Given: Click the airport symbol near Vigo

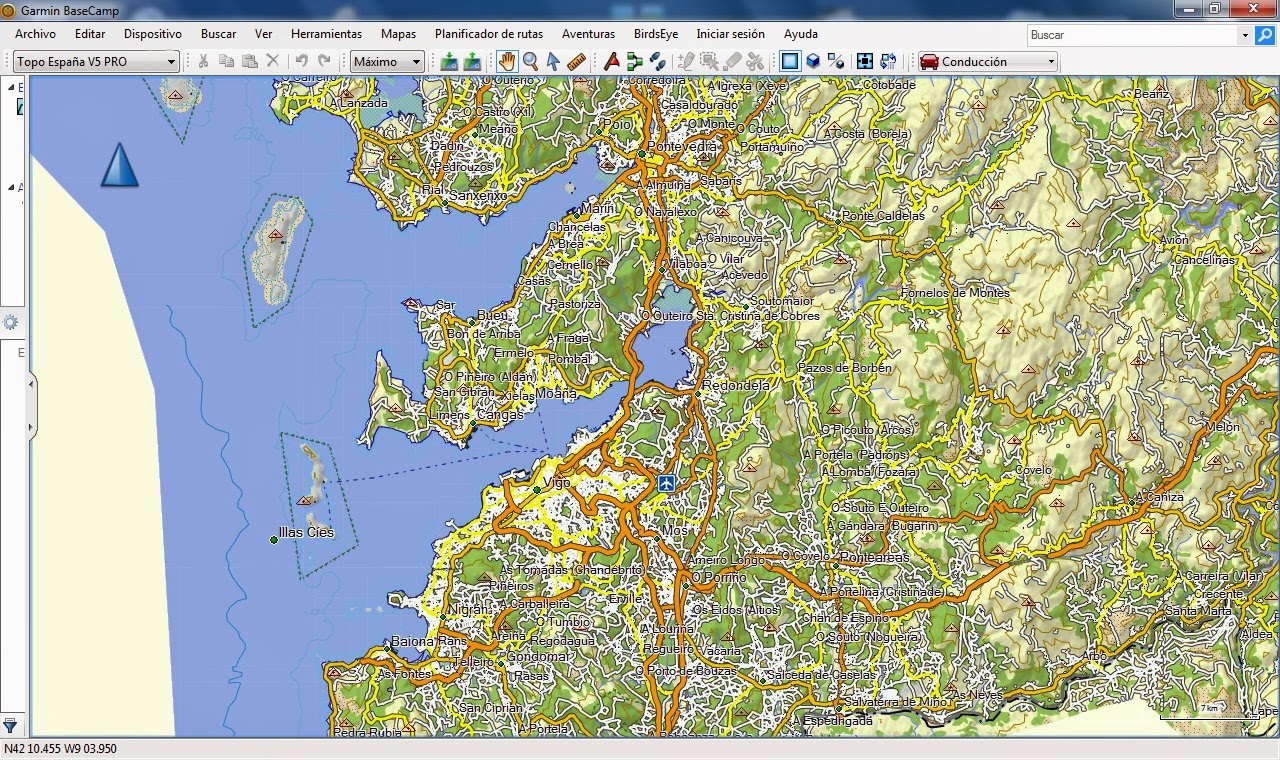Looking at the screenshot, I should 667,484.
